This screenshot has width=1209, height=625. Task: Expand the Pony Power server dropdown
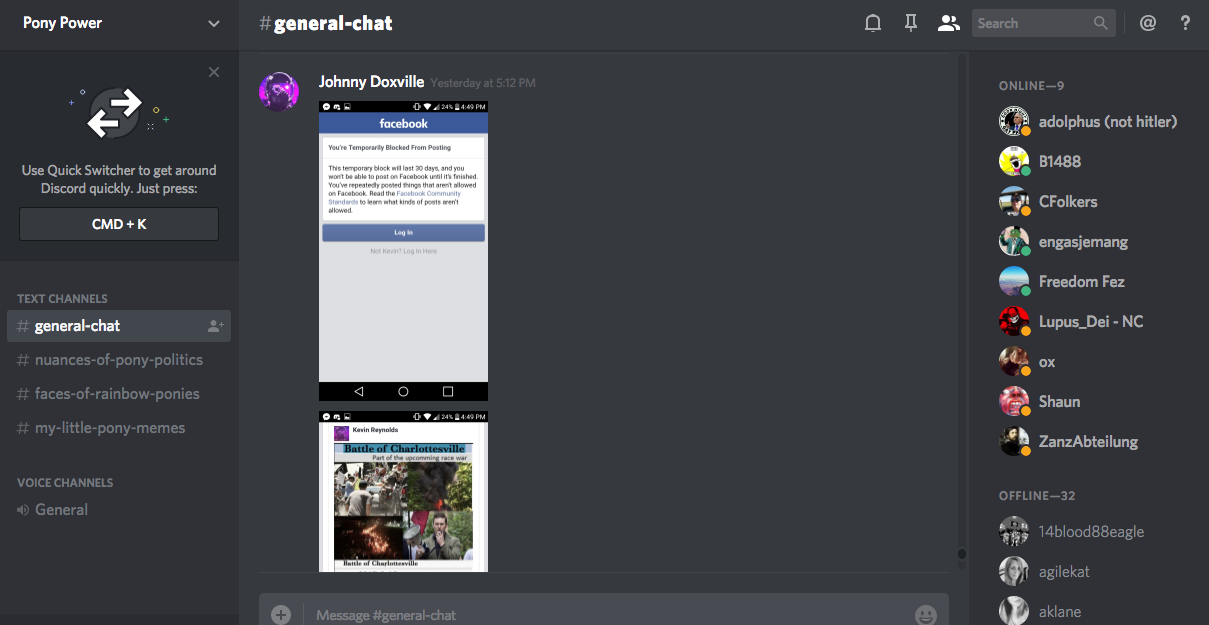[214, 24]
